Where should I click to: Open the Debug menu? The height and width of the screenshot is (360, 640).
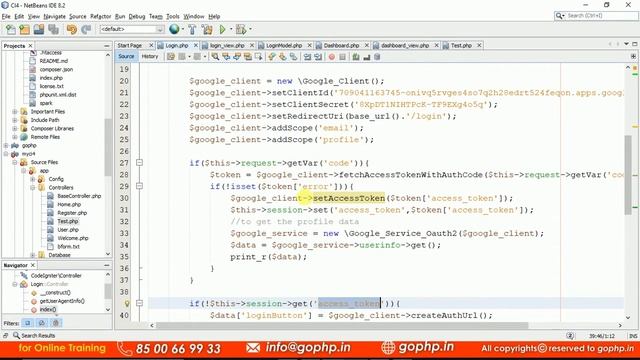click(x=137, y=16)
